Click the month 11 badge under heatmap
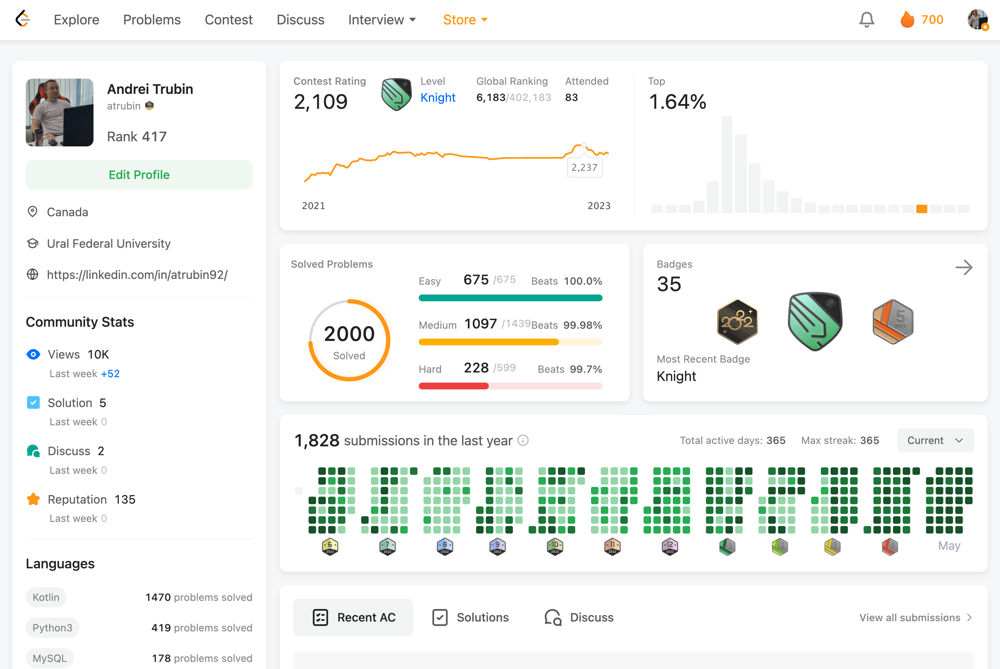Screen dimensions: 1000x669 pyautogui.click(x=612, y=547)
